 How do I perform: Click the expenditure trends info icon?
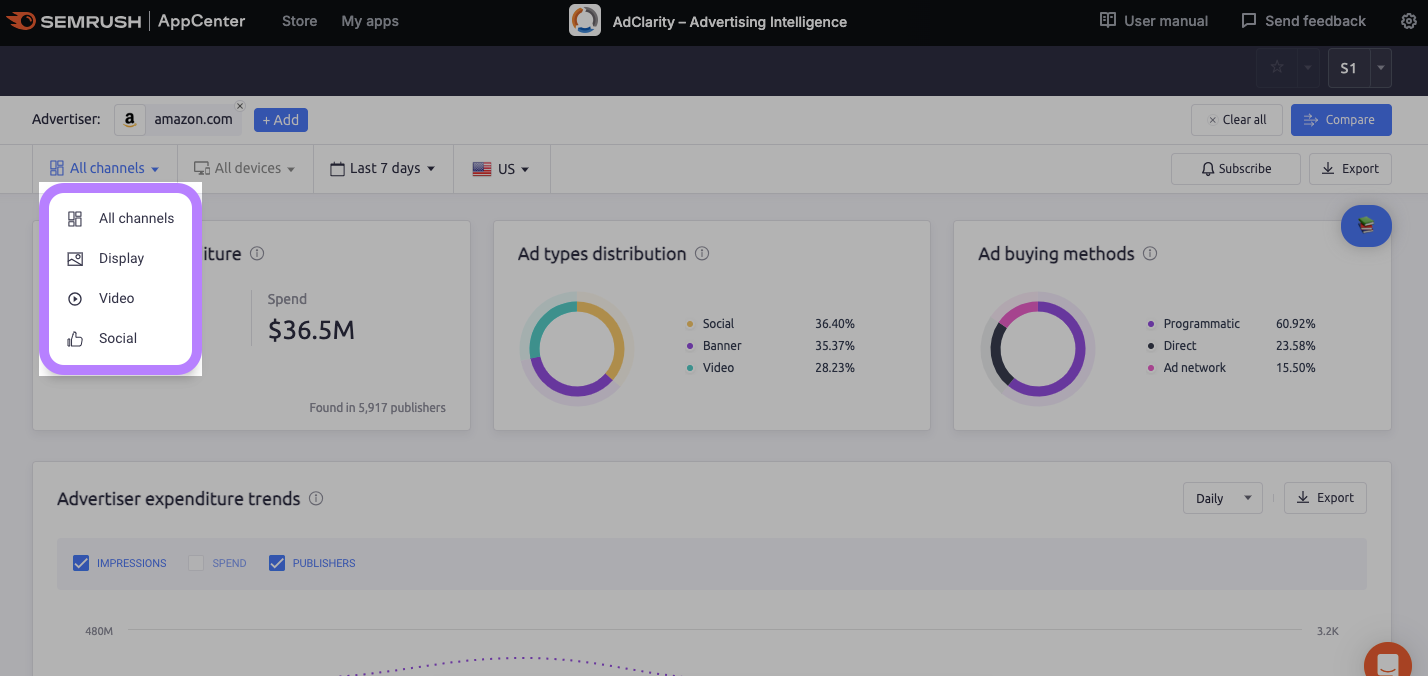(316, 498)
